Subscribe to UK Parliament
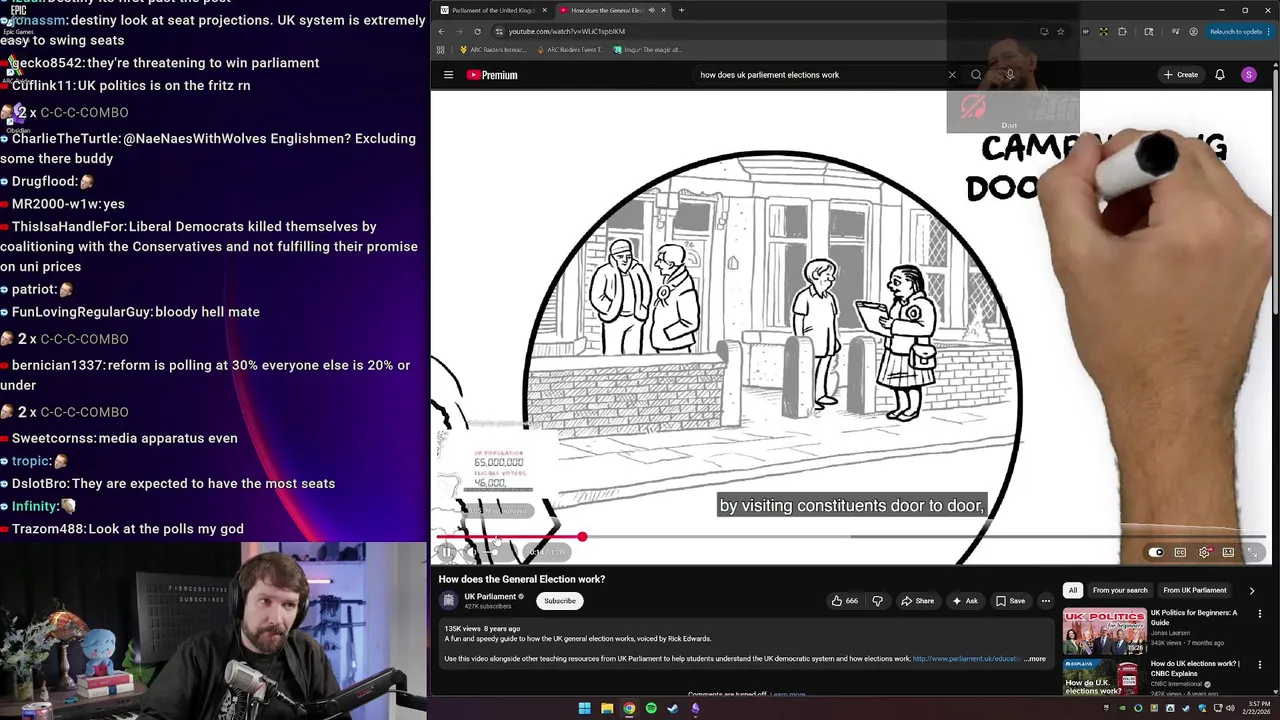This screenshot has width=1280, height=720. point(560,601)
